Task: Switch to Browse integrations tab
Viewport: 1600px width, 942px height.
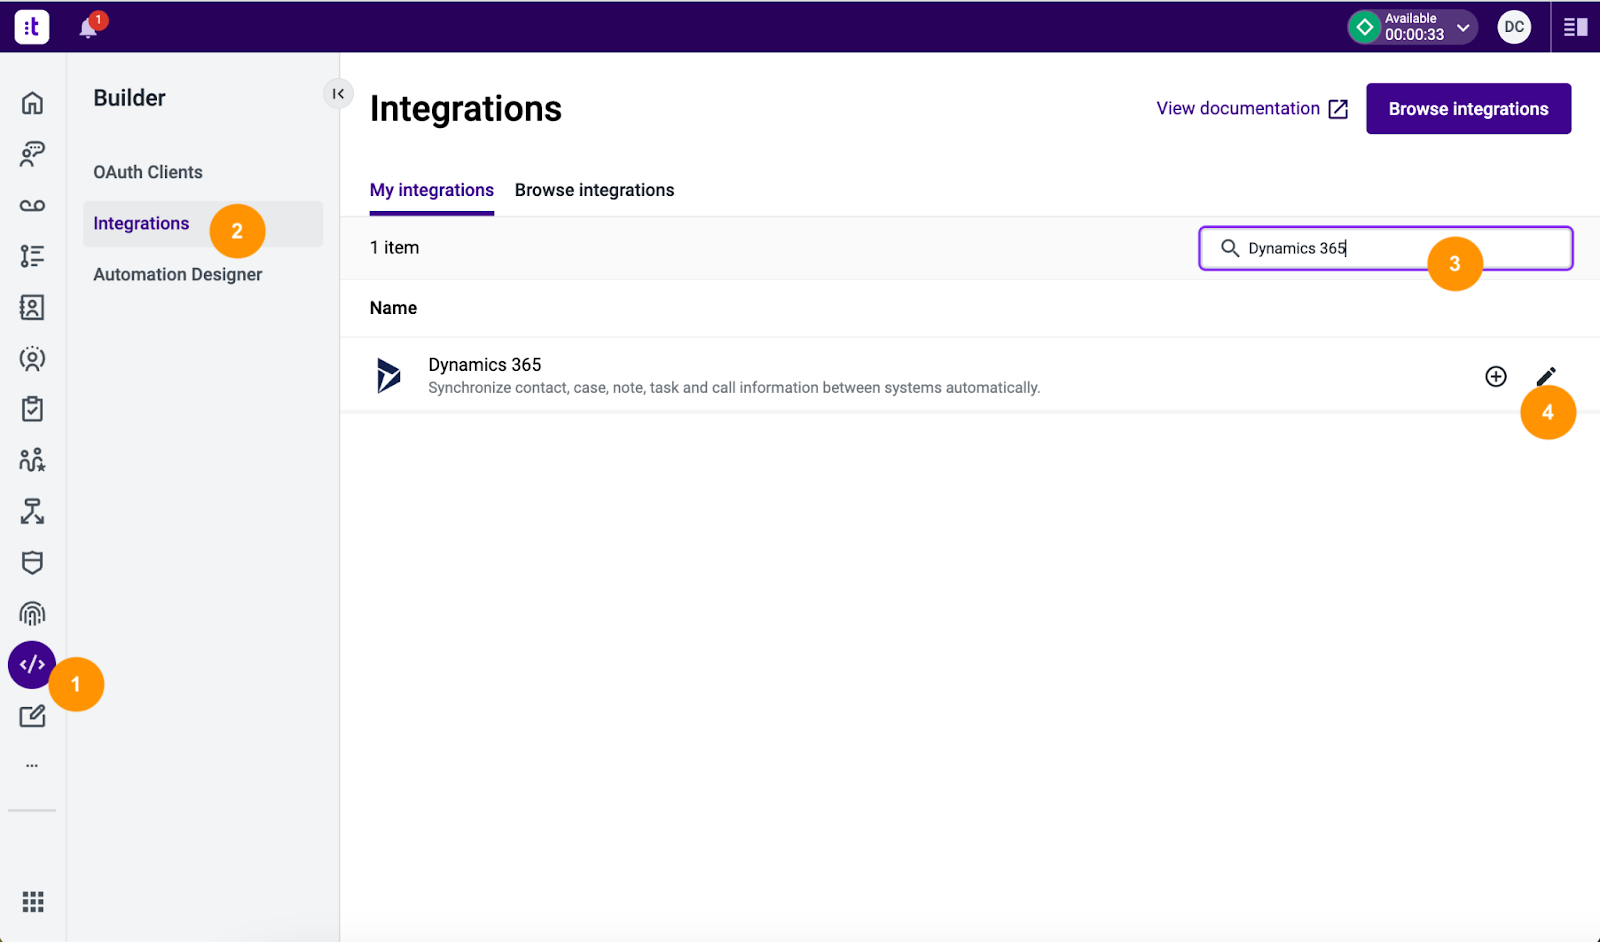Action: coord(594,190)
